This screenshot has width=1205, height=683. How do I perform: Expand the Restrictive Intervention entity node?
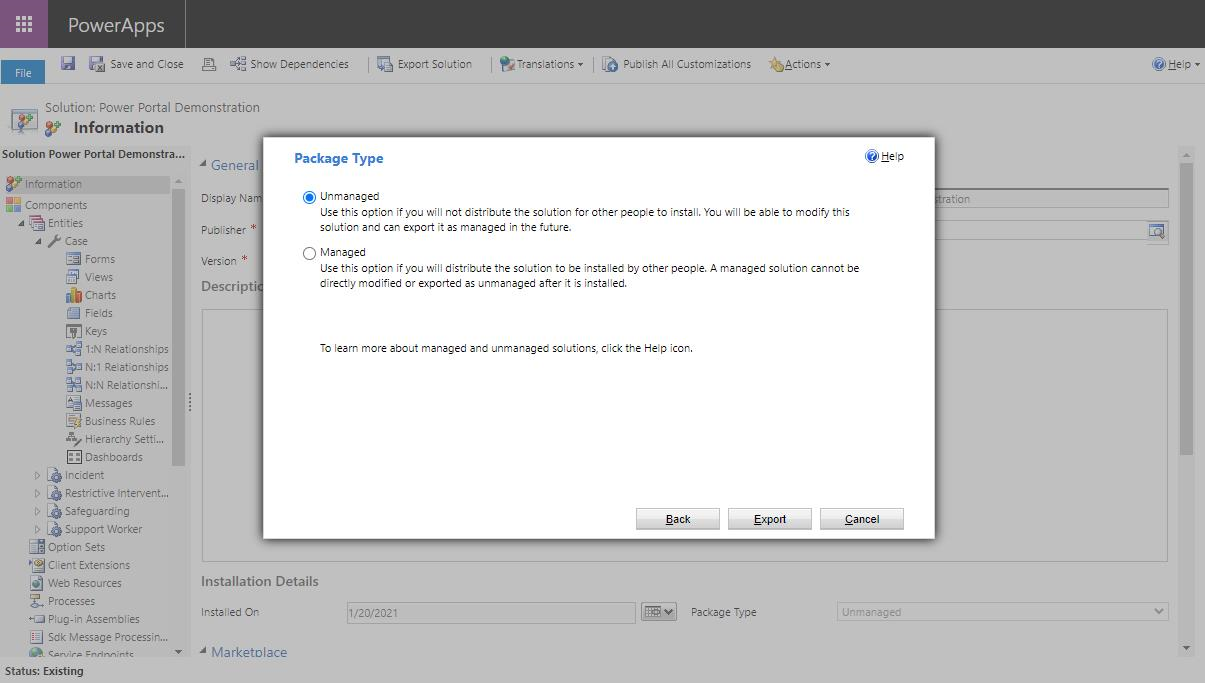tap(38, 493)
